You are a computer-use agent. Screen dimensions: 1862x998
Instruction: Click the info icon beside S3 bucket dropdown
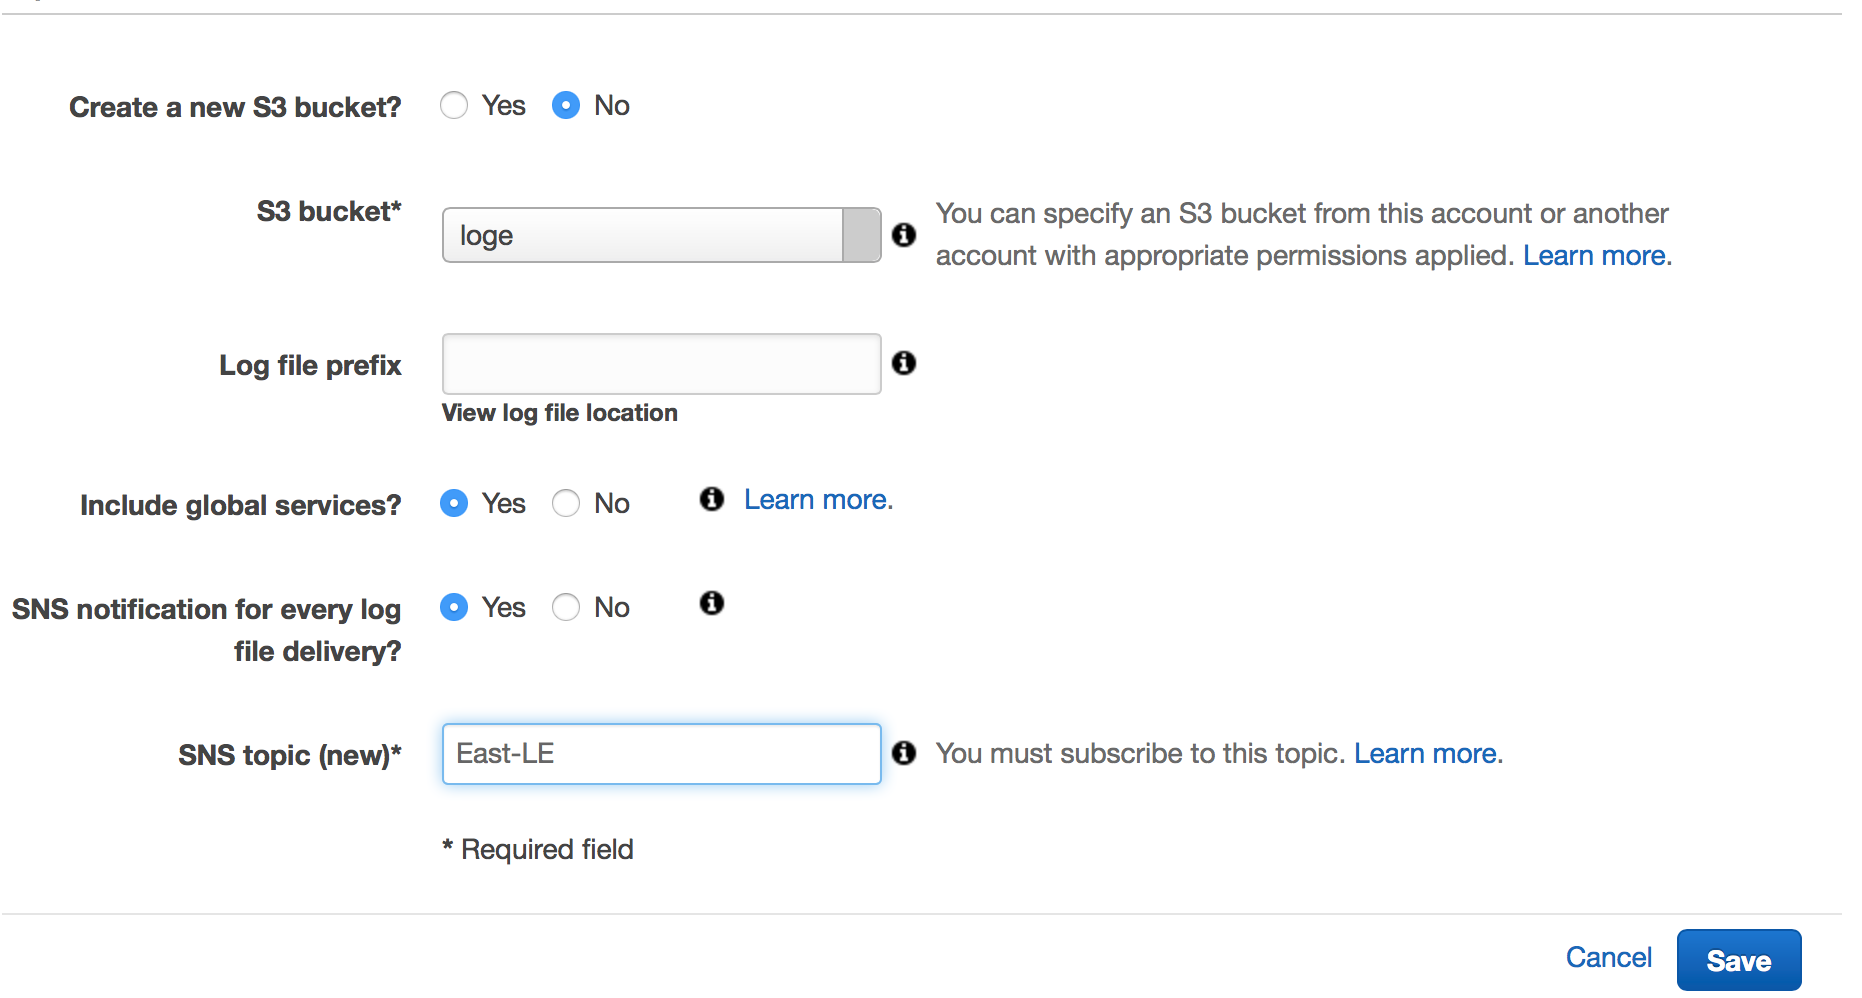[x=904, y=235]
